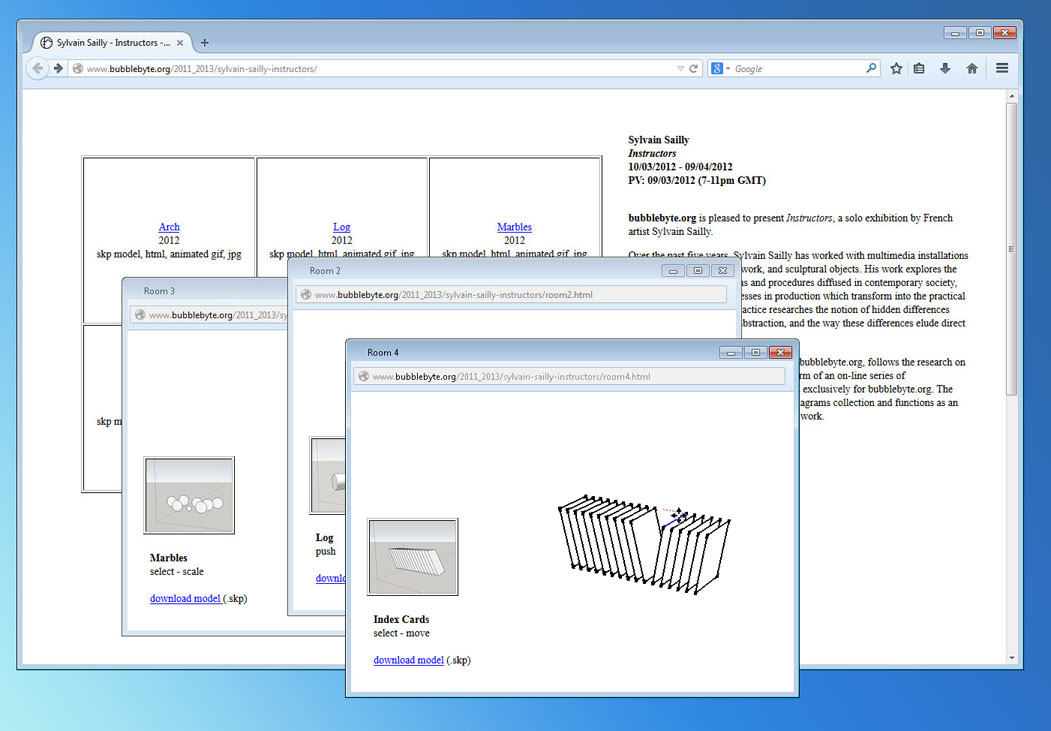1051x731 pixels.
Task: Click the Room 4 window title
Action: (383, 352)
